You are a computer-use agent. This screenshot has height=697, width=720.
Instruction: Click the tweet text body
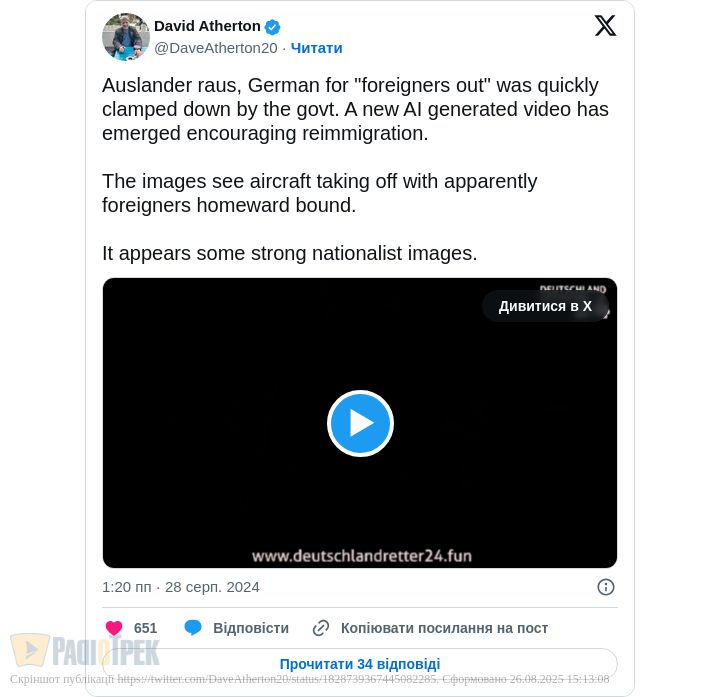tap(355, 169)
